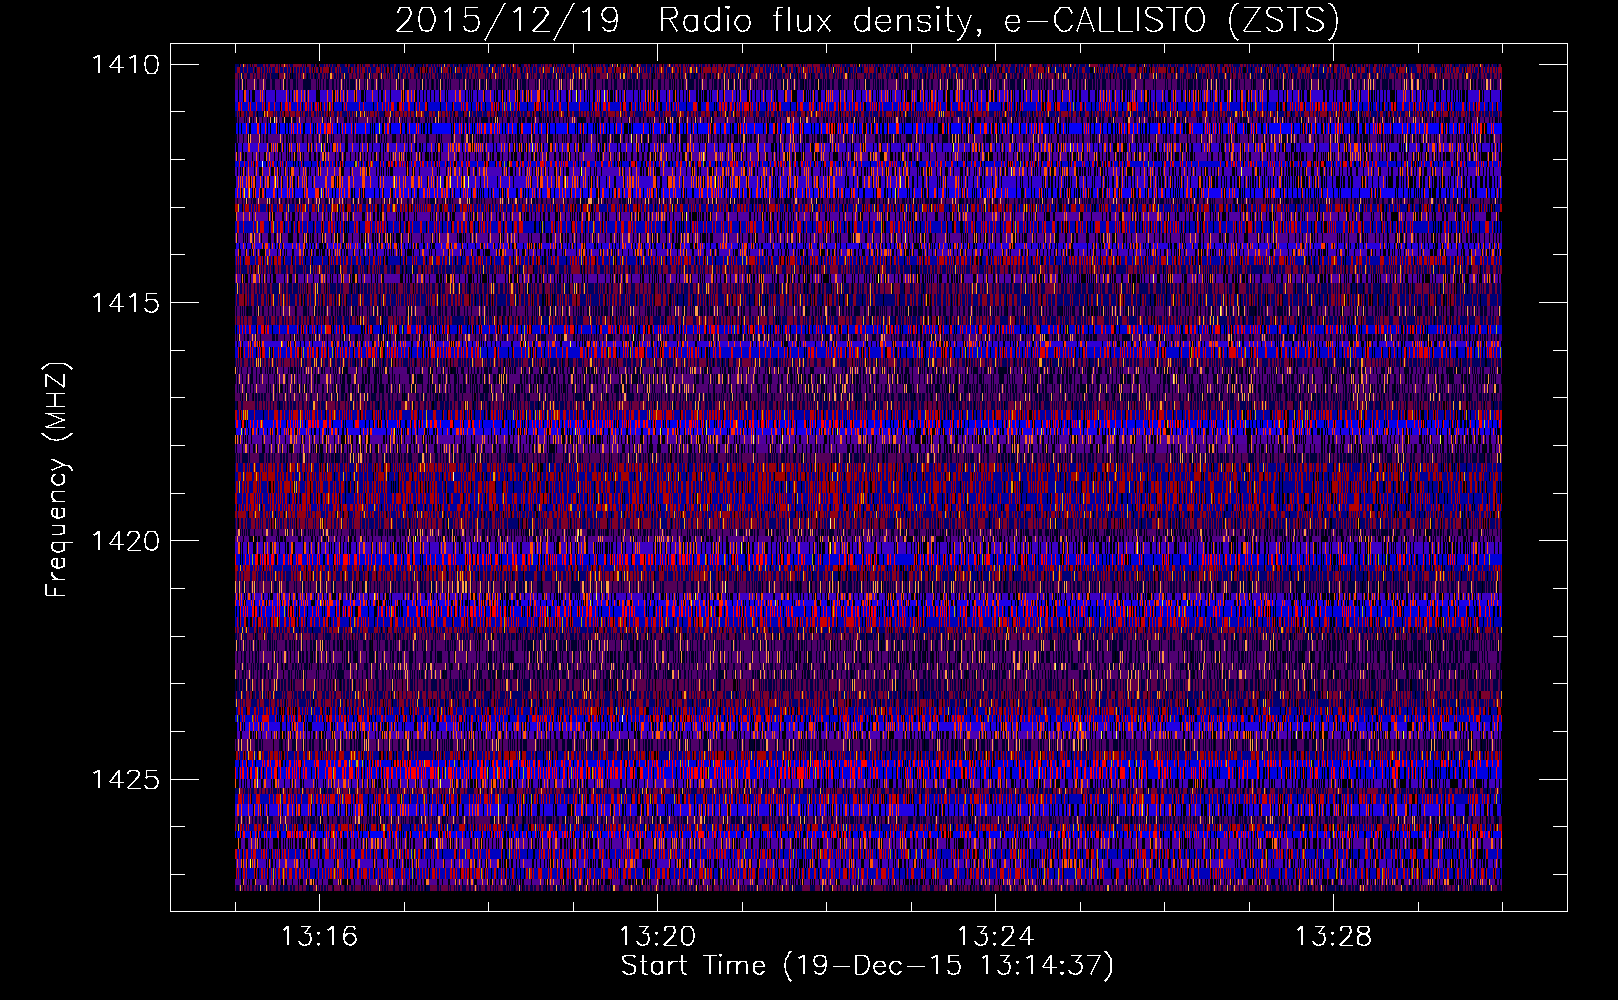Image resolution: width=1618 pixels, height=1000 pixels.
Task: Click the 13:28 time axis label
Action: pyautogui.click(x=1333, y=937)
